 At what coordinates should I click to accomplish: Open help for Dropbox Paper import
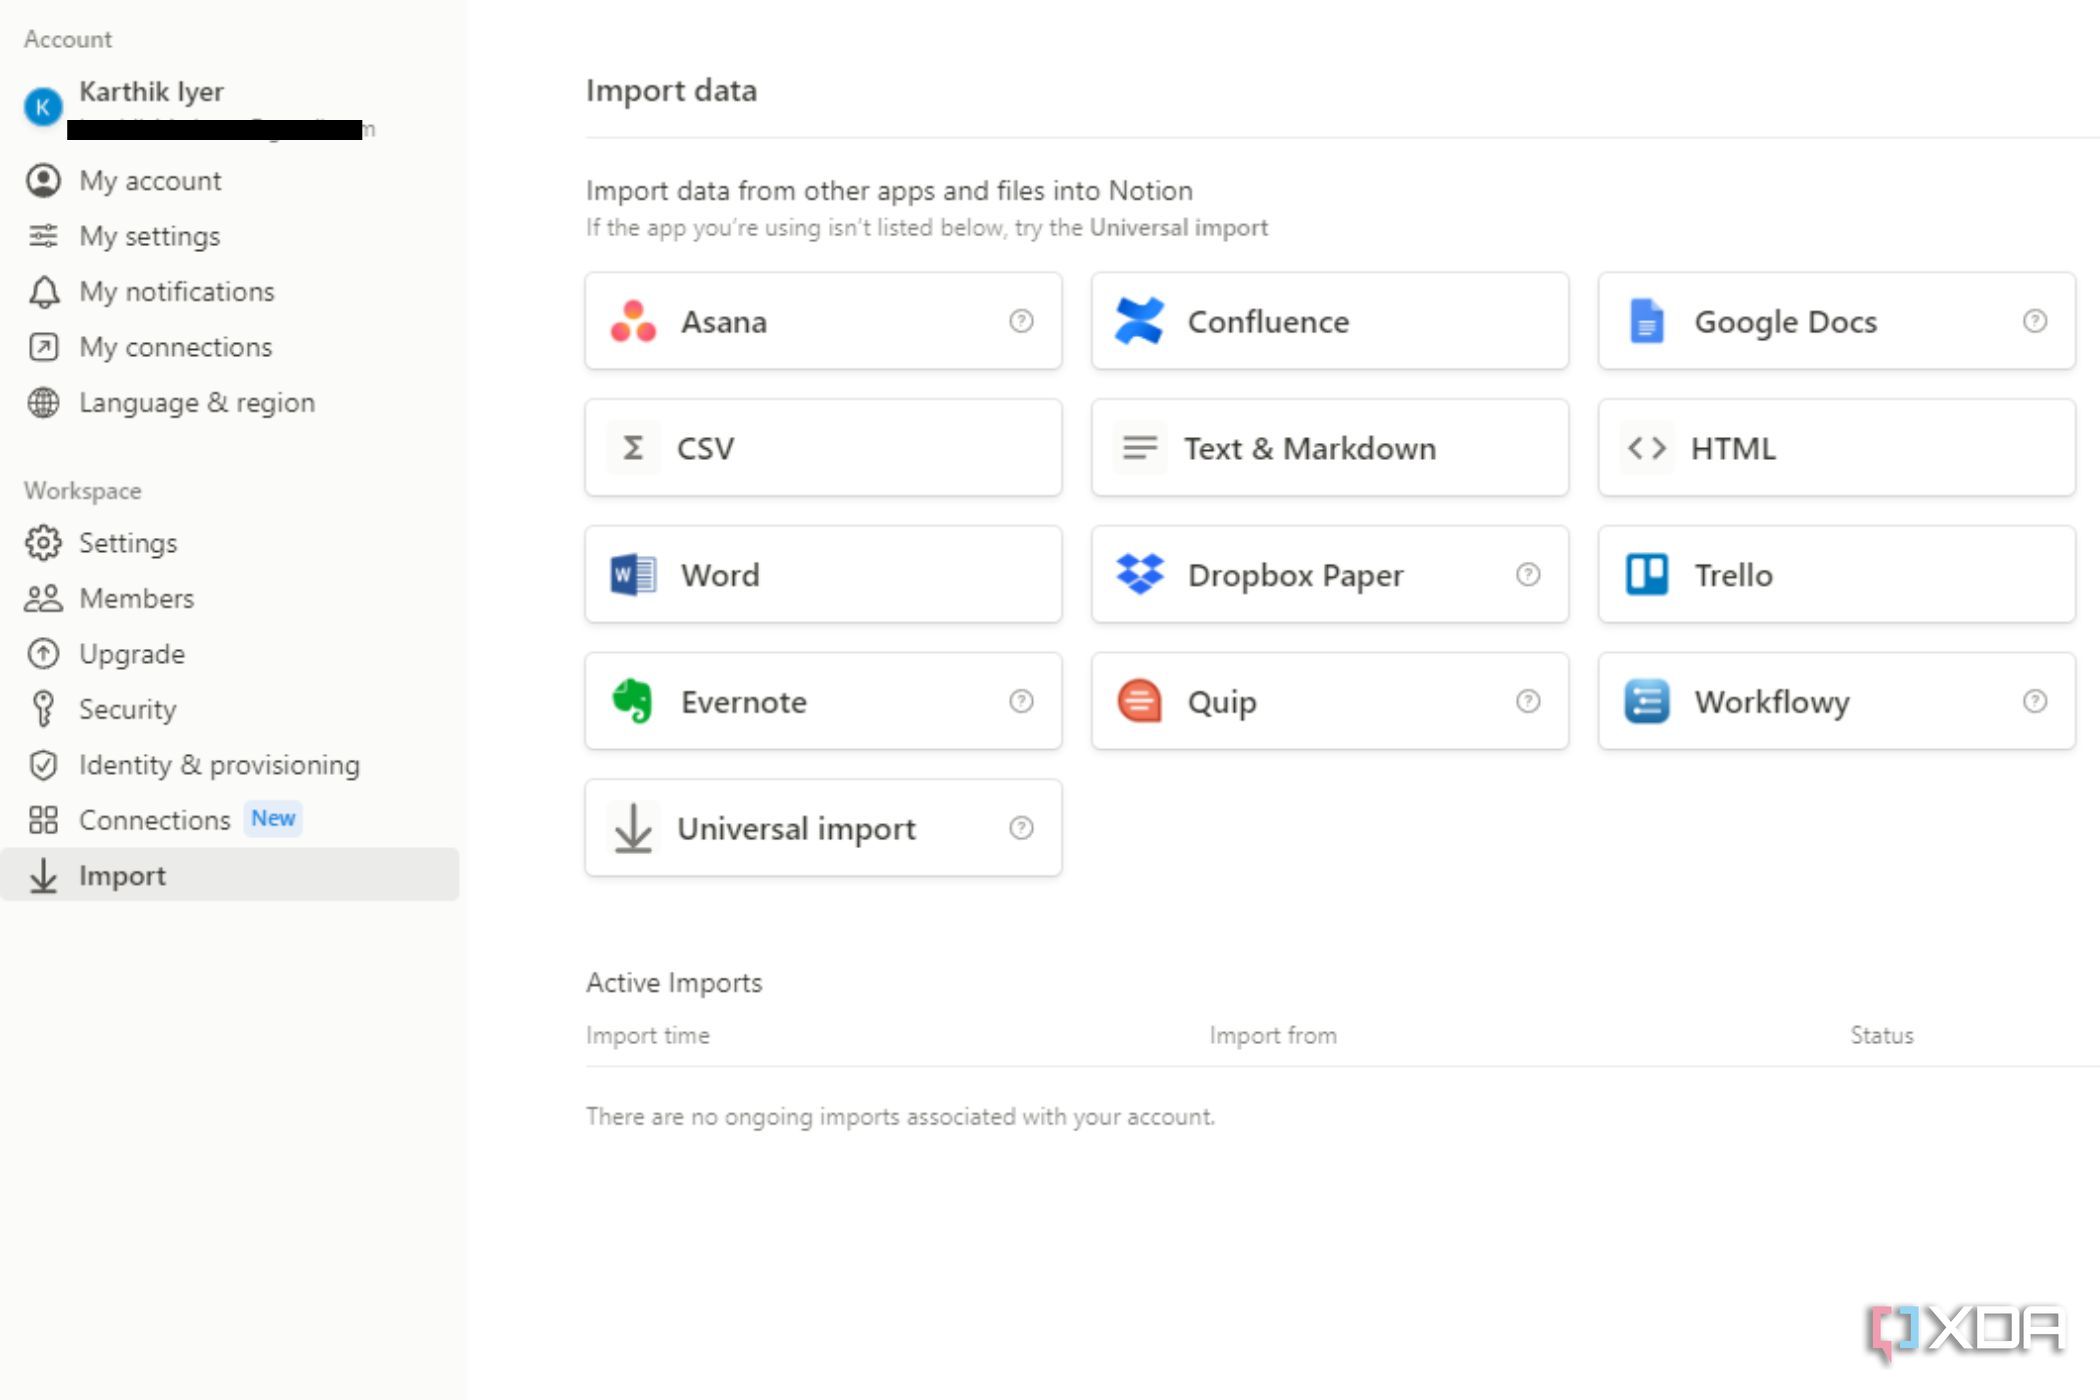coord(1528,574)
